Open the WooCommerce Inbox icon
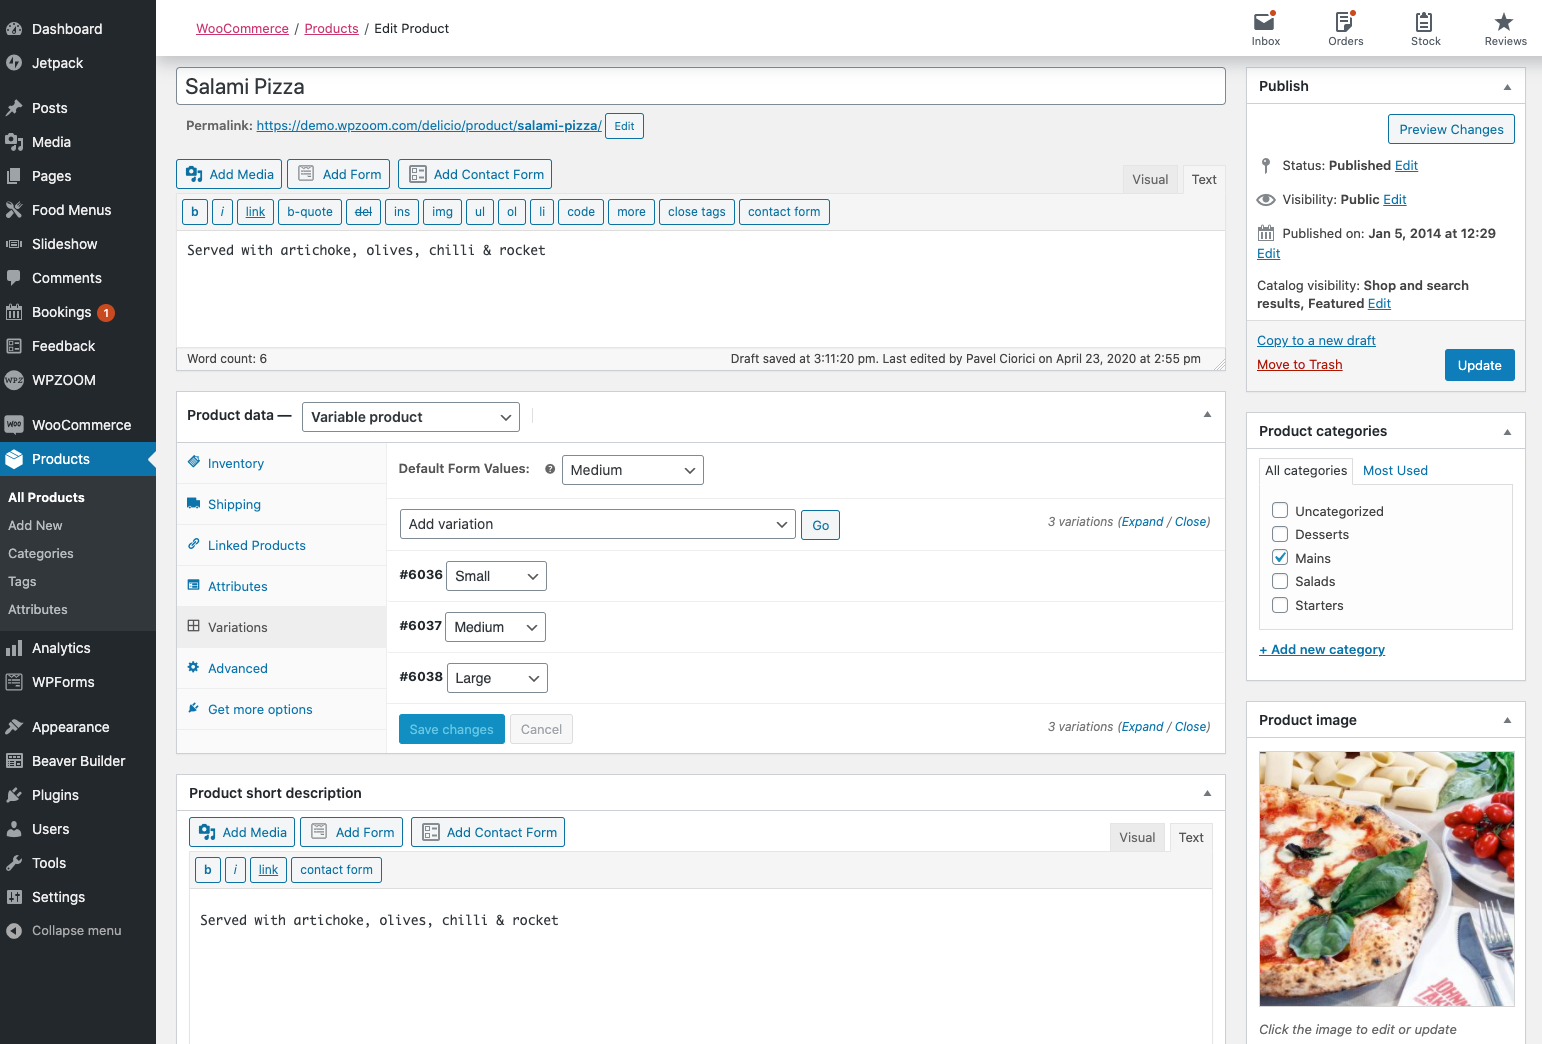Screen dimensions: 1542x1044 (x=1265, y=28)
